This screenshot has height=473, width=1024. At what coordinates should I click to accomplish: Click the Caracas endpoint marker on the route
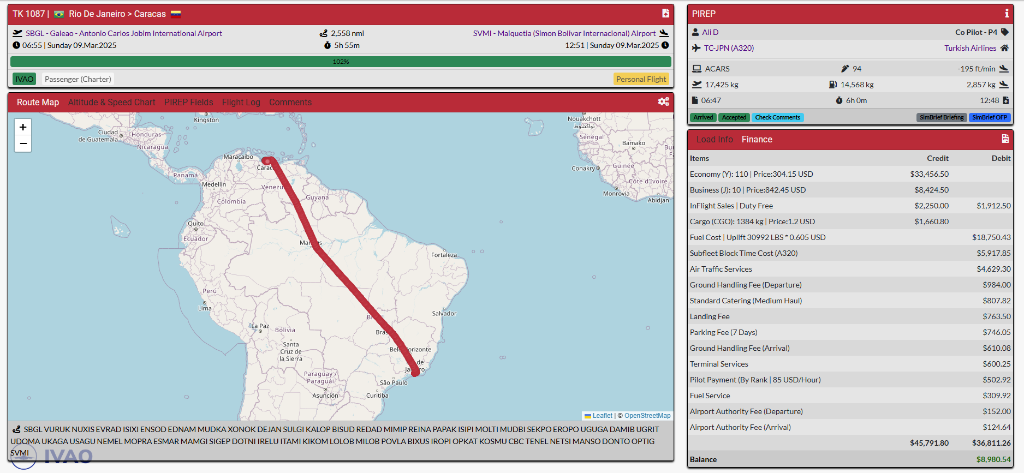(266, 161)
